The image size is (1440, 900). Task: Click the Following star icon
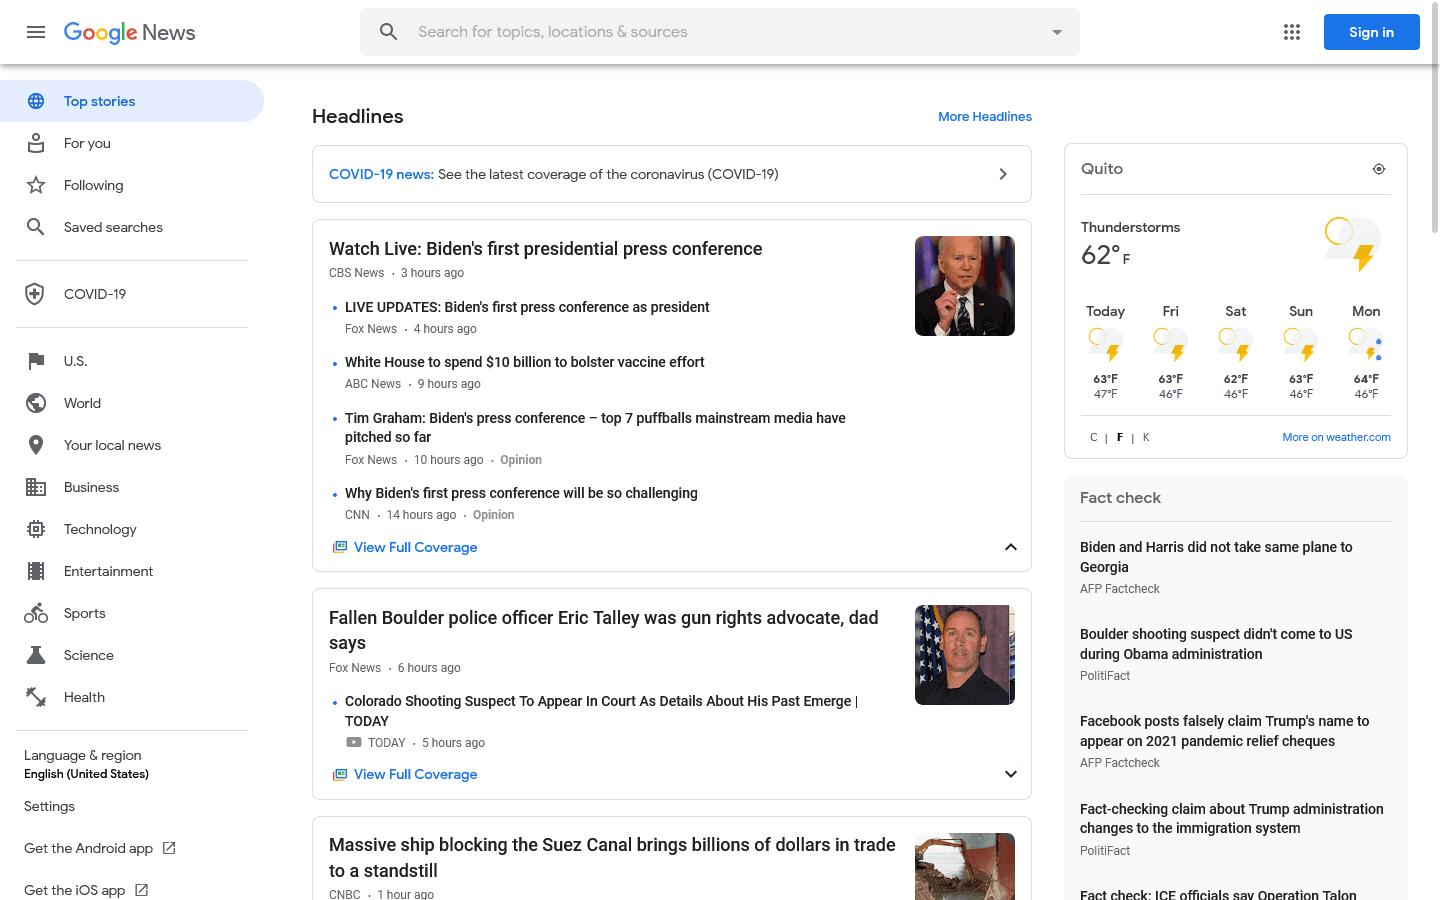coord(36,185)
